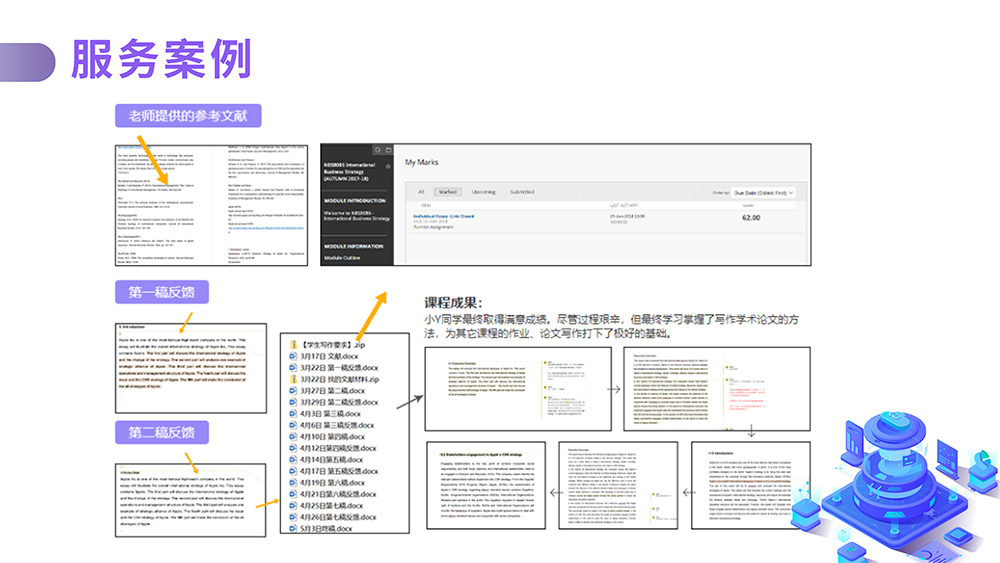The height and width of the screenshot is (563, 1000).
Task: Click the 3月17日 文献.docx file name
Action: pyautogui.click(x=329, y=356)
